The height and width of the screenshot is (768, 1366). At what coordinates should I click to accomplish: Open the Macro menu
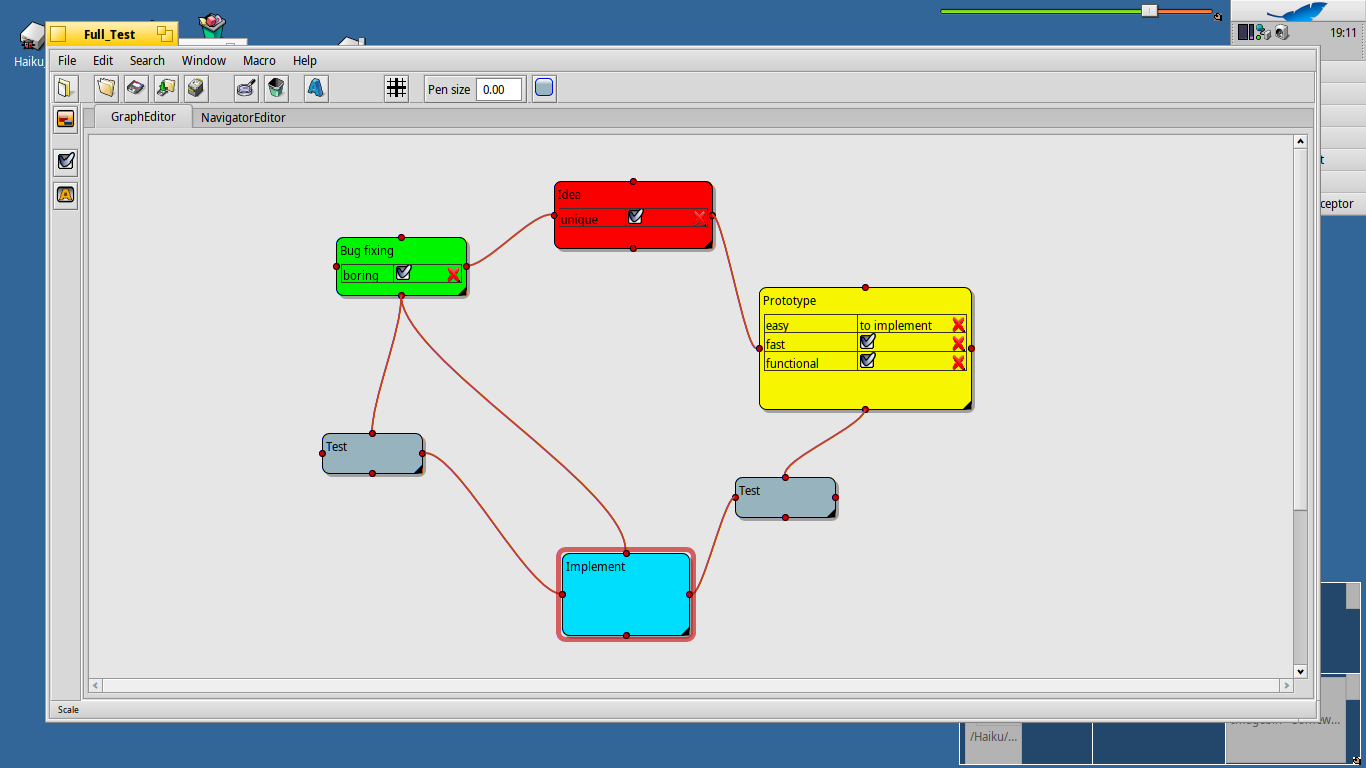pyautogui.click(x=259, y=60)
